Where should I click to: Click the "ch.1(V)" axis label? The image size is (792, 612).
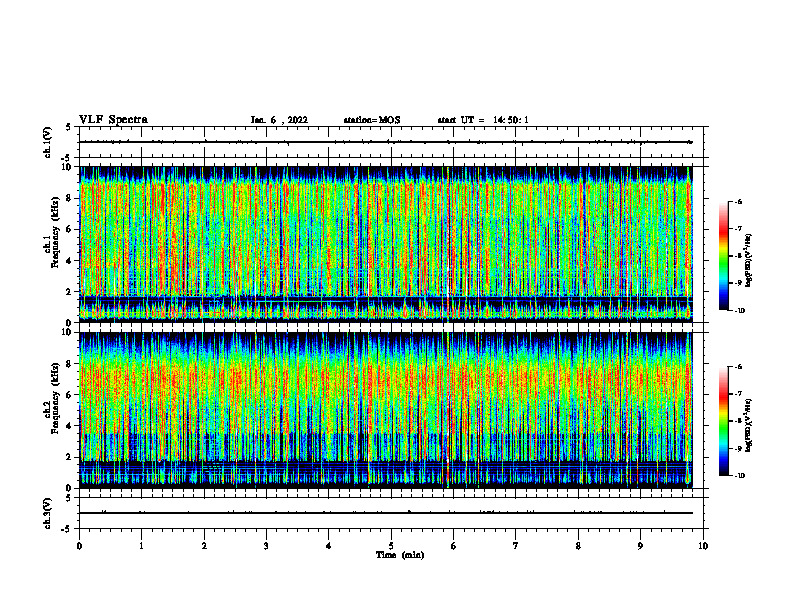(47, 142)
